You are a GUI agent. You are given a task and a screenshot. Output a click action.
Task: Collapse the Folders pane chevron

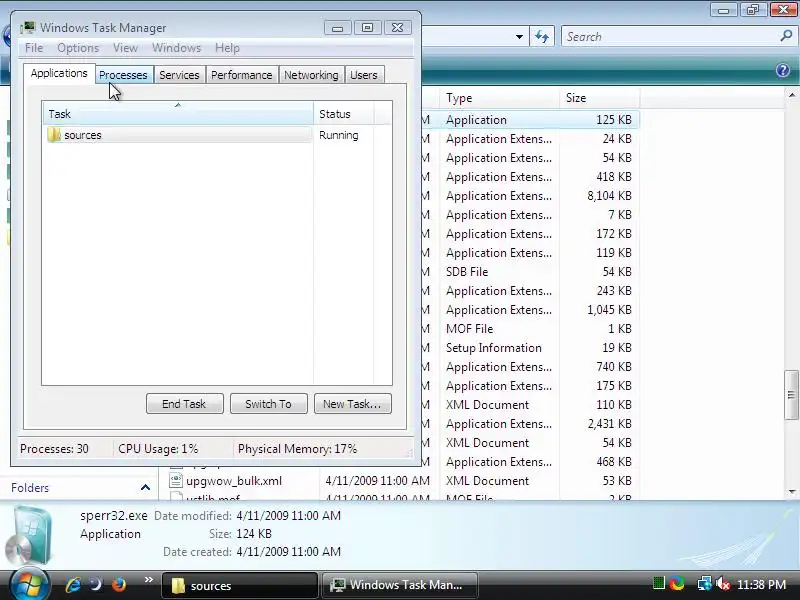tap(145, 488)
